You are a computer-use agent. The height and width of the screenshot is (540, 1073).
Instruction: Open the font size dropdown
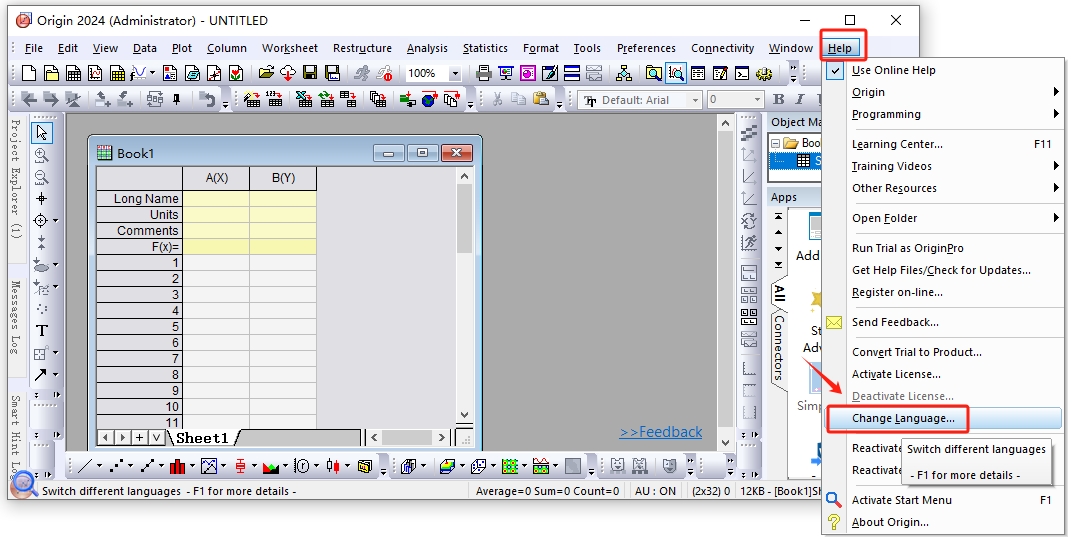tap(757, 100)
